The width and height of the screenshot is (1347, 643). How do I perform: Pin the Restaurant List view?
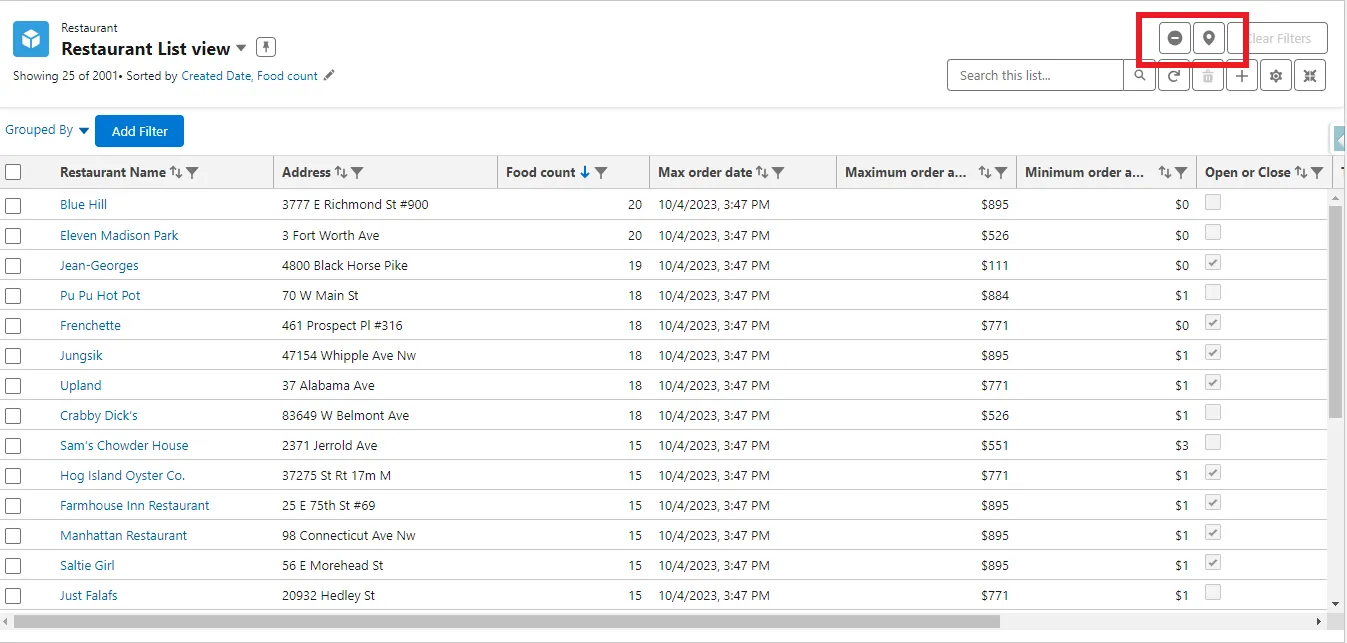point(265,47)
